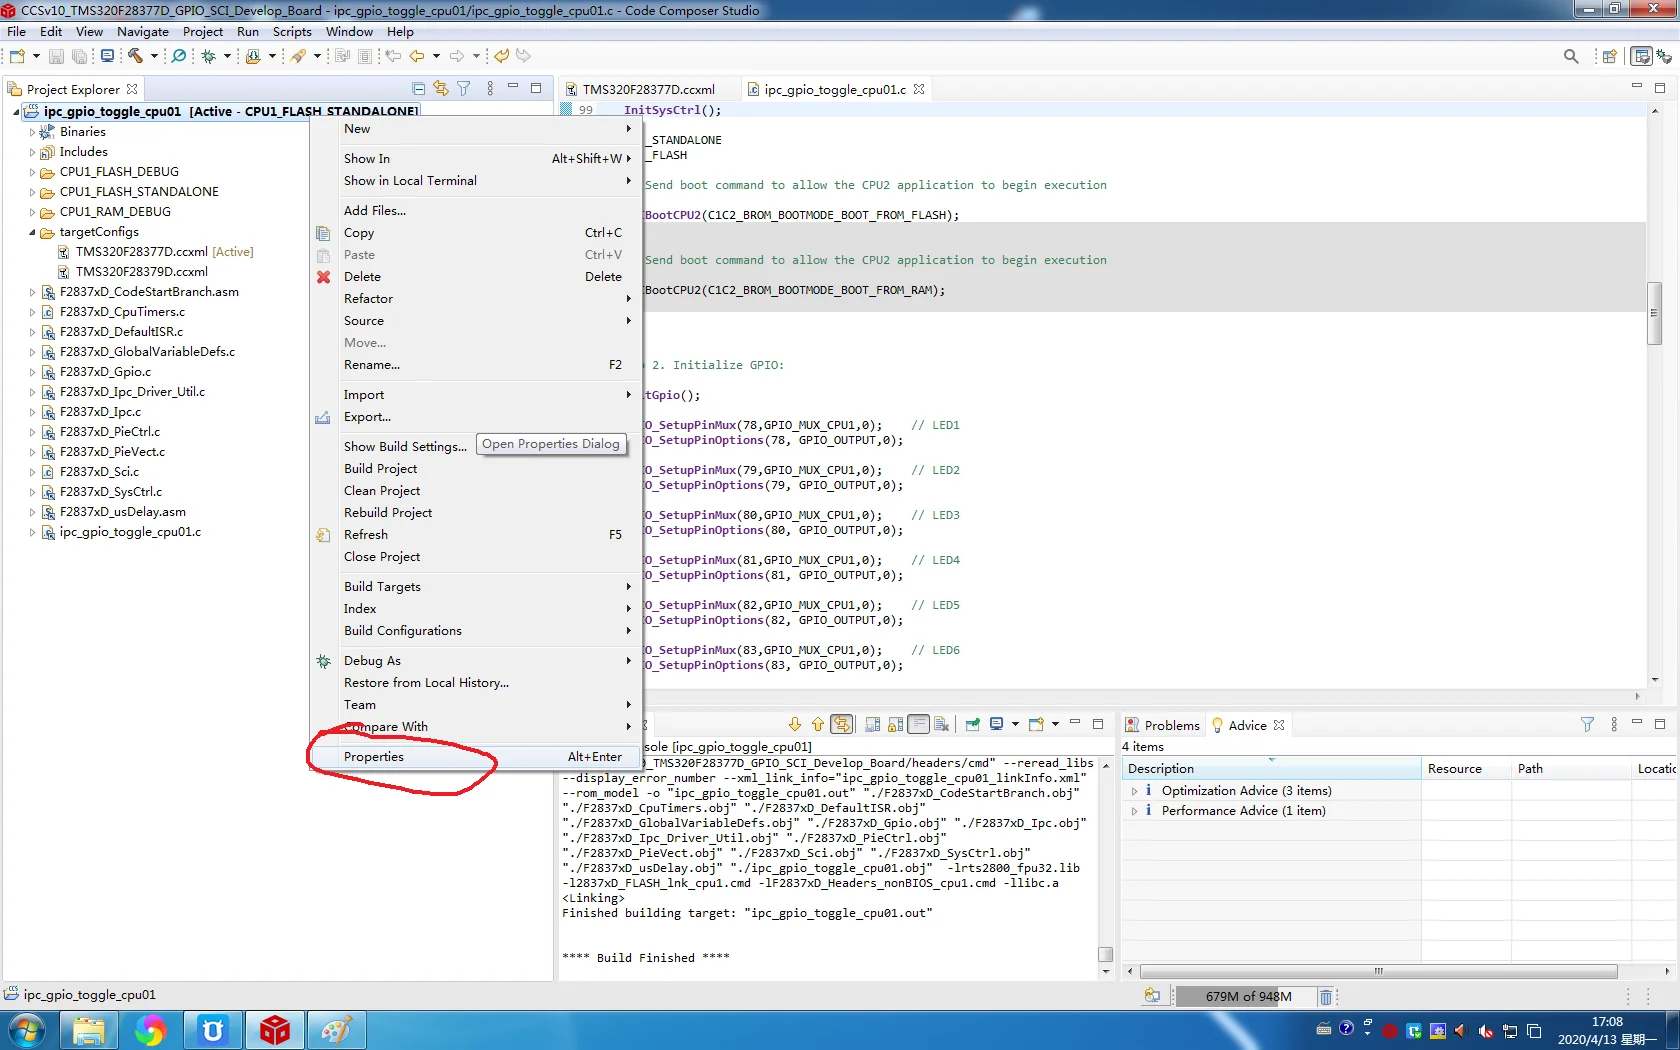Select F2837xD_Gpio.c in project tree
This screenshot has width=1680, height=1050.
pos(105,372)
